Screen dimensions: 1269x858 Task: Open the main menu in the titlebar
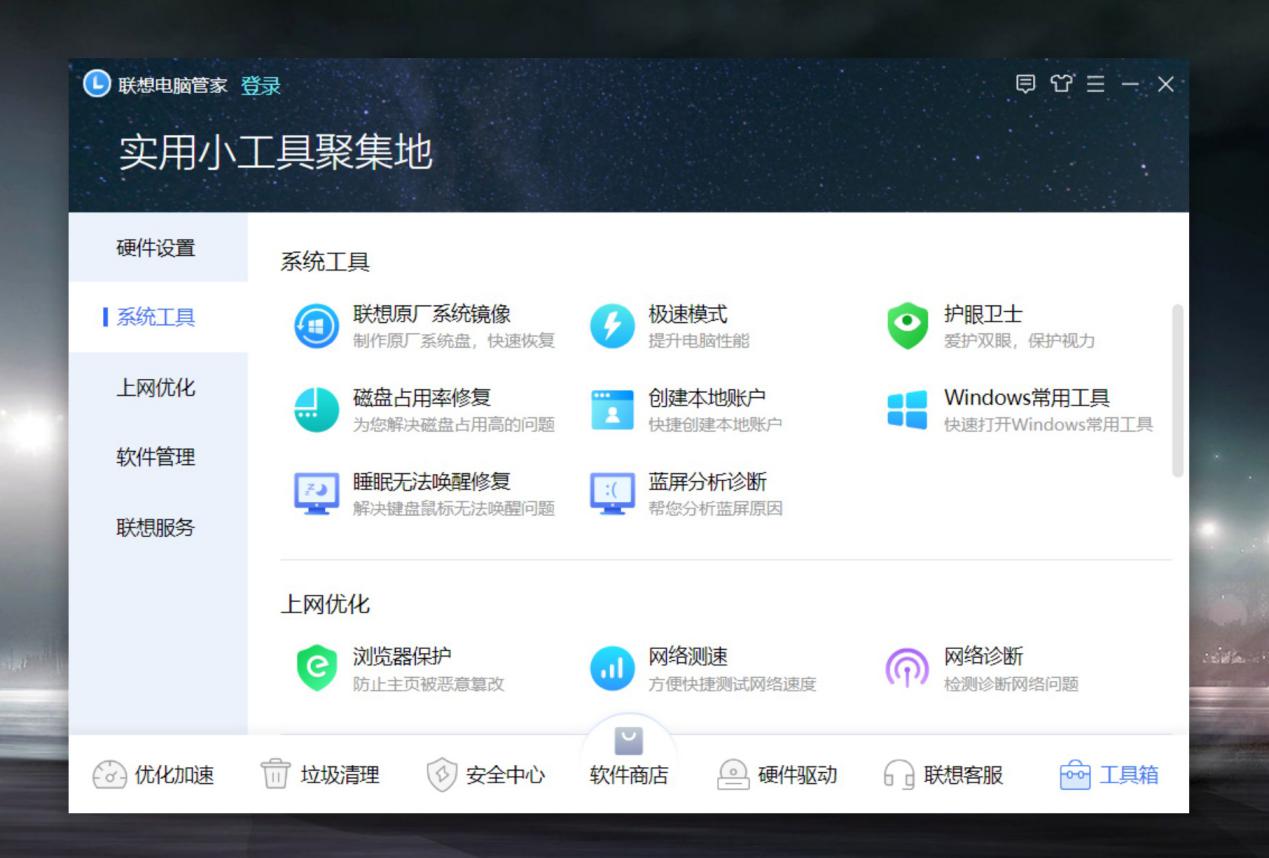[x=1097, y=86]
